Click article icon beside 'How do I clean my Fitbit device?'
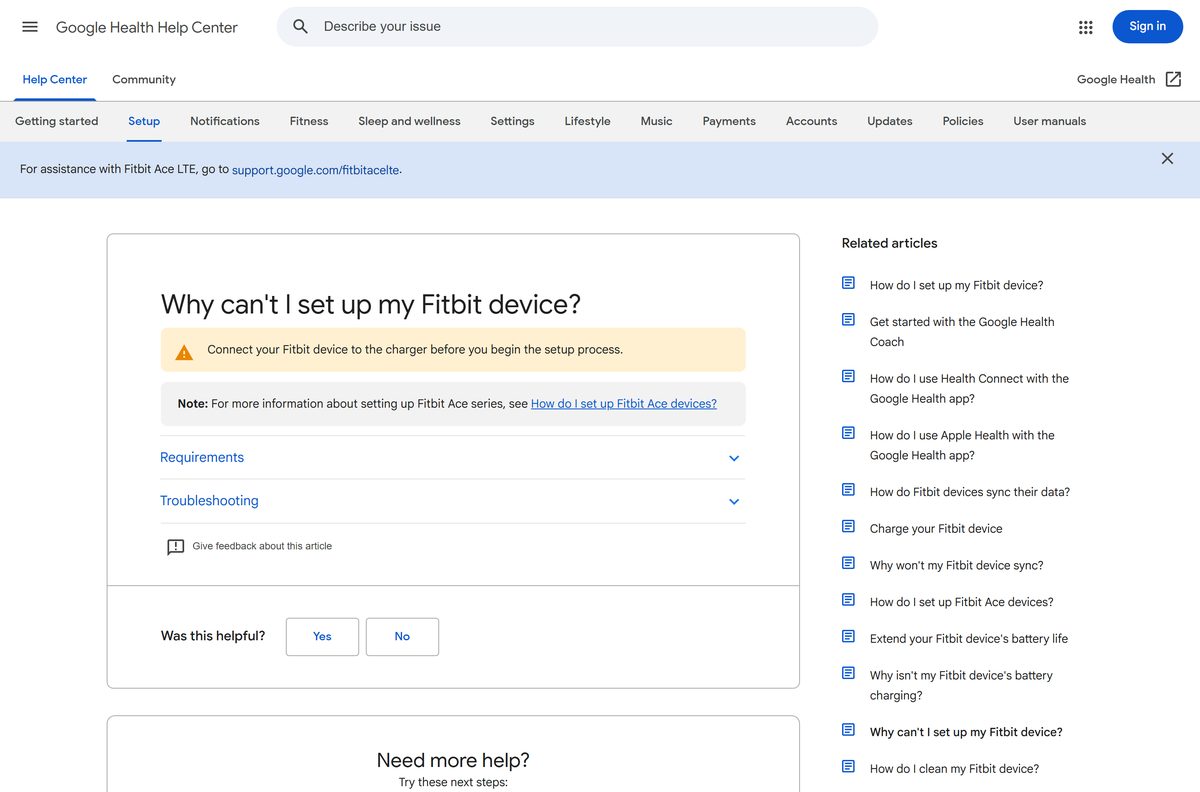Image resolution: width=1200 pixels, height=792 pixels. click(x=848, y=766)
